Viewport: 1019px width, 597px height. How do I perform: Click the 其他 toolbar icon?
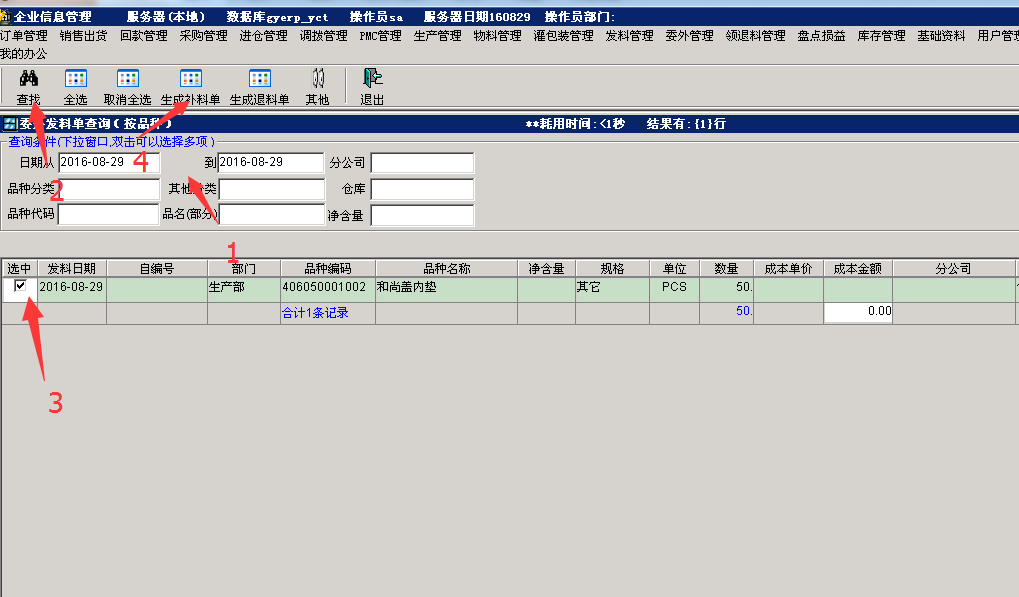[x=317, y=79]
